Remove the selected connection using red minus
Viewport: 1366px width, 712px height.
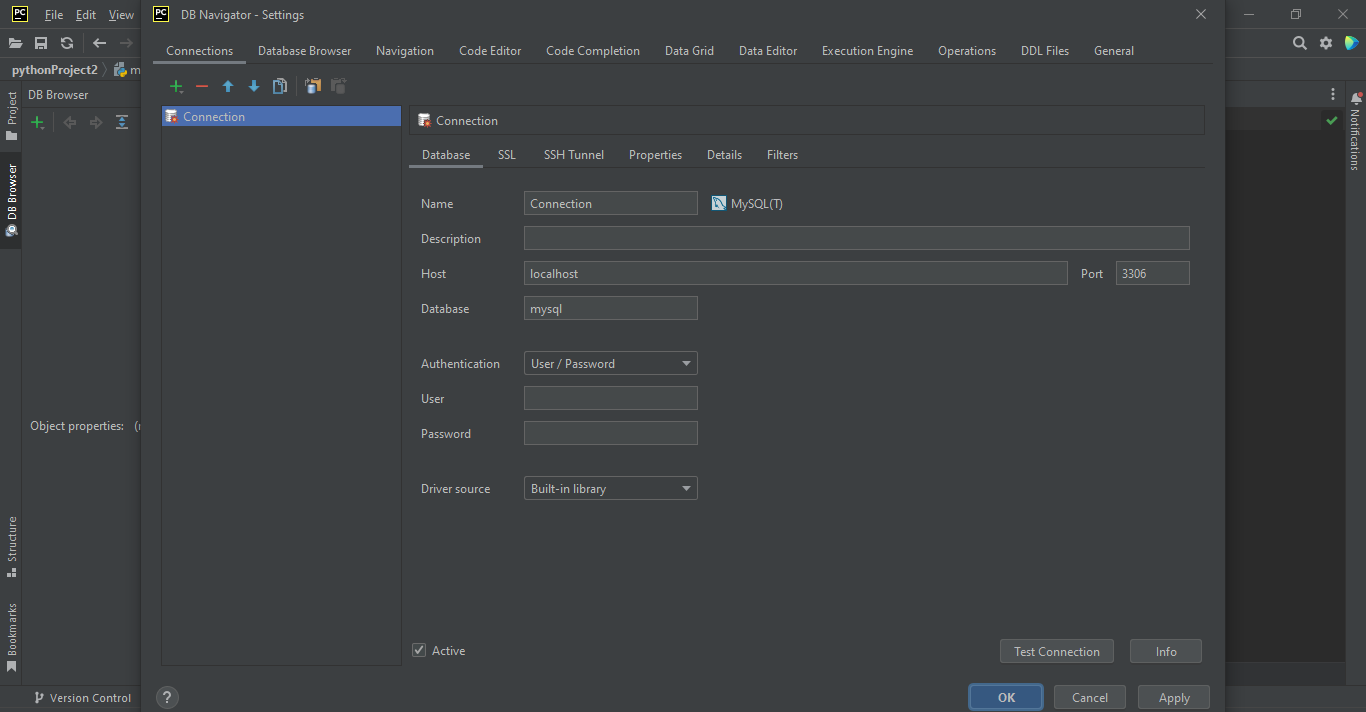coord(201,86)
